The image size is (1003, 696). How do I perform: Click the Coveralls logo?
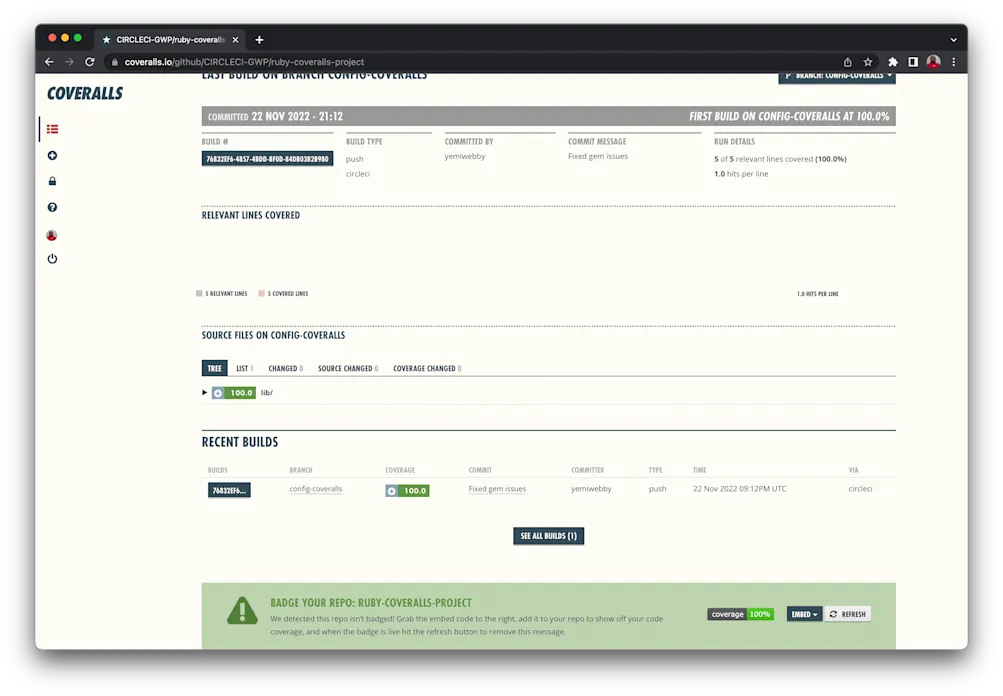click(85, 93)
